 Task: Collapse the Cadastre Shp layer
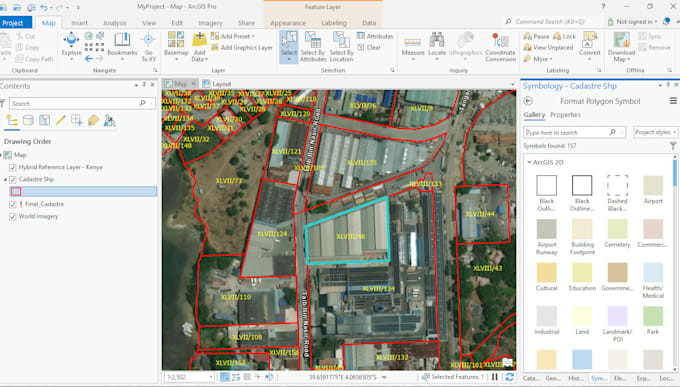click(5, 179)
